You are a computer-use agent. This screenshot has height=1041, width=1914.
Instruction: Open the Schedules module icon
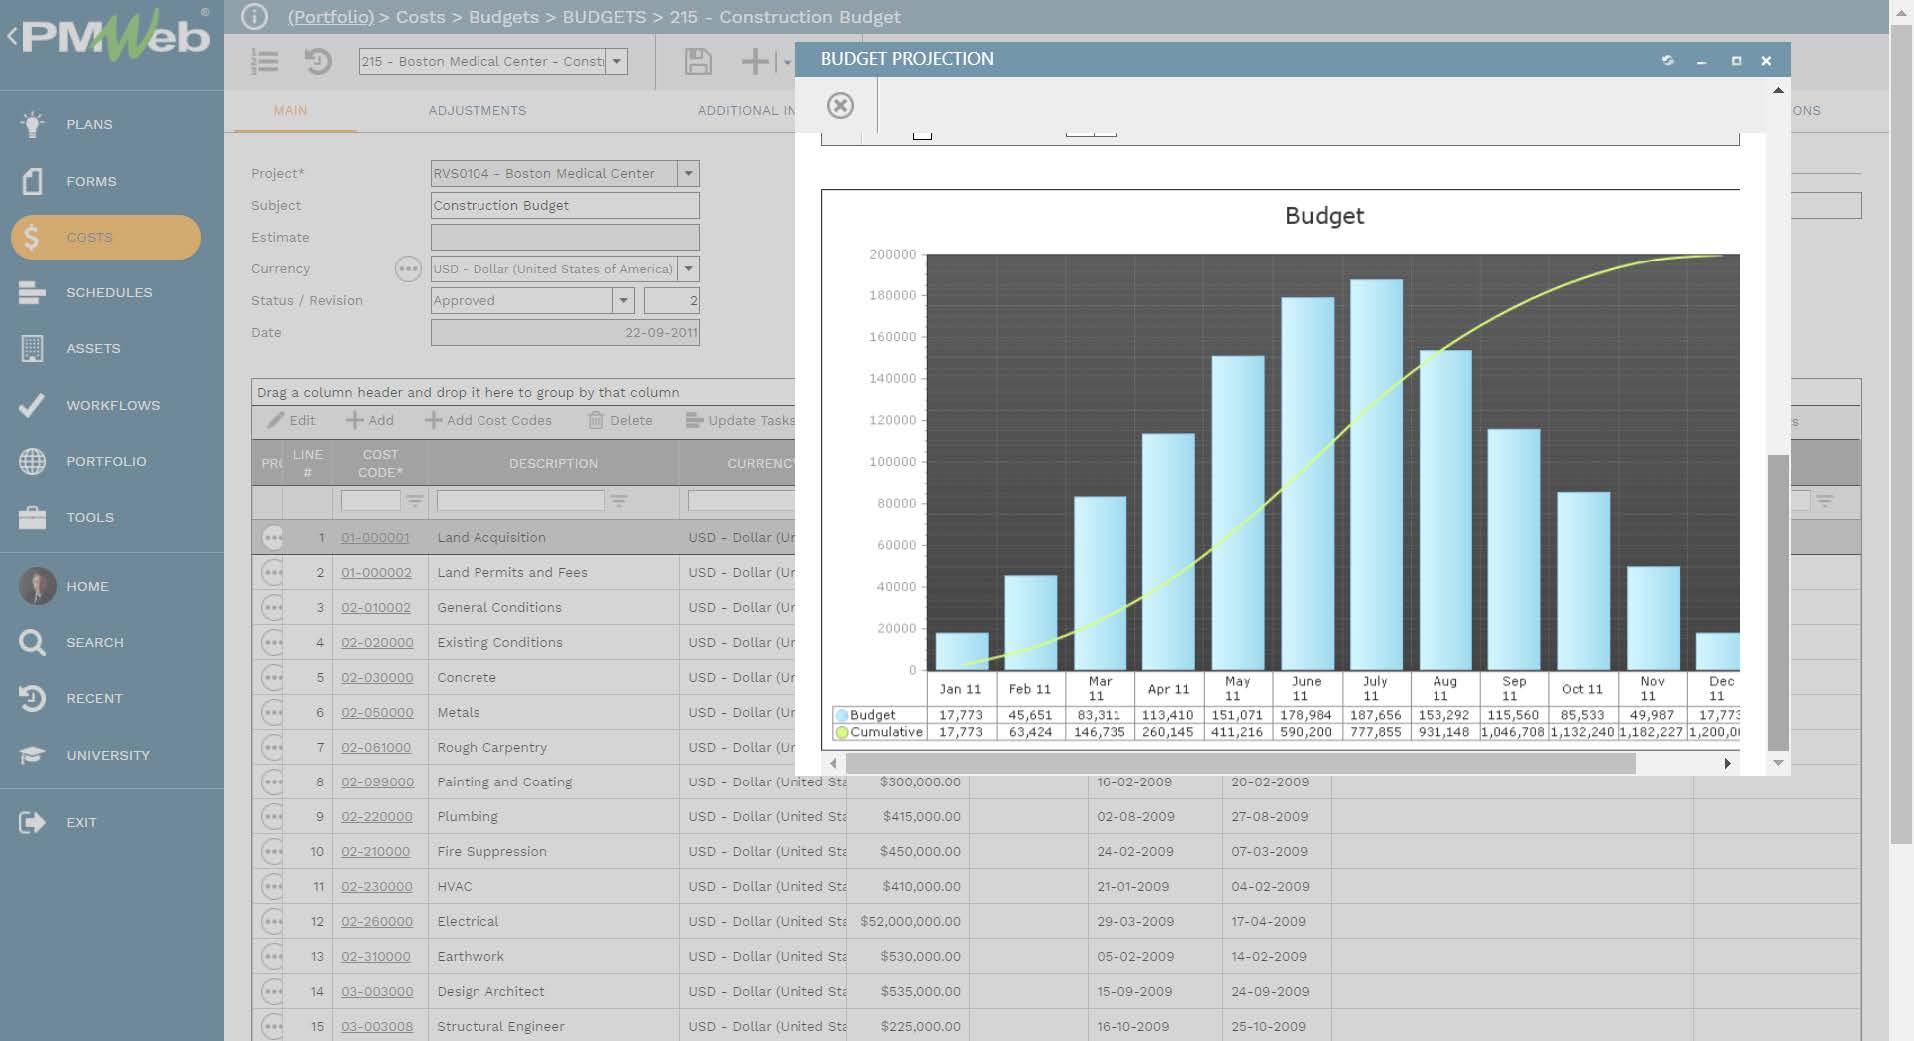(x=32, y=292)
